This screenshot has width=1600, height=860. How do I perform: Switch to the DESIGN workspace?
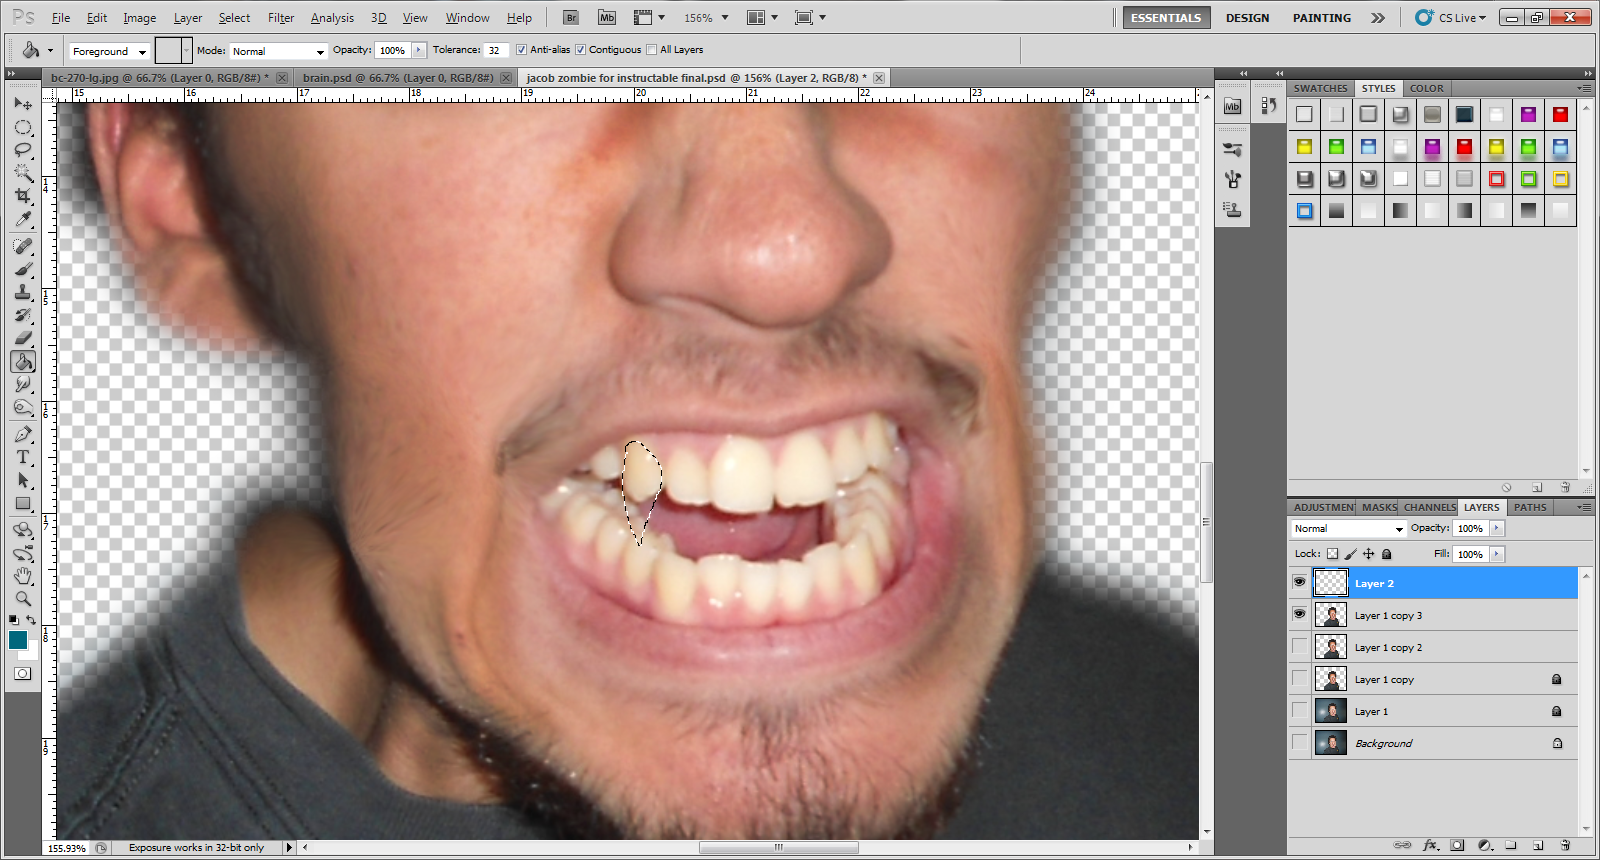tap(1248, 18)
